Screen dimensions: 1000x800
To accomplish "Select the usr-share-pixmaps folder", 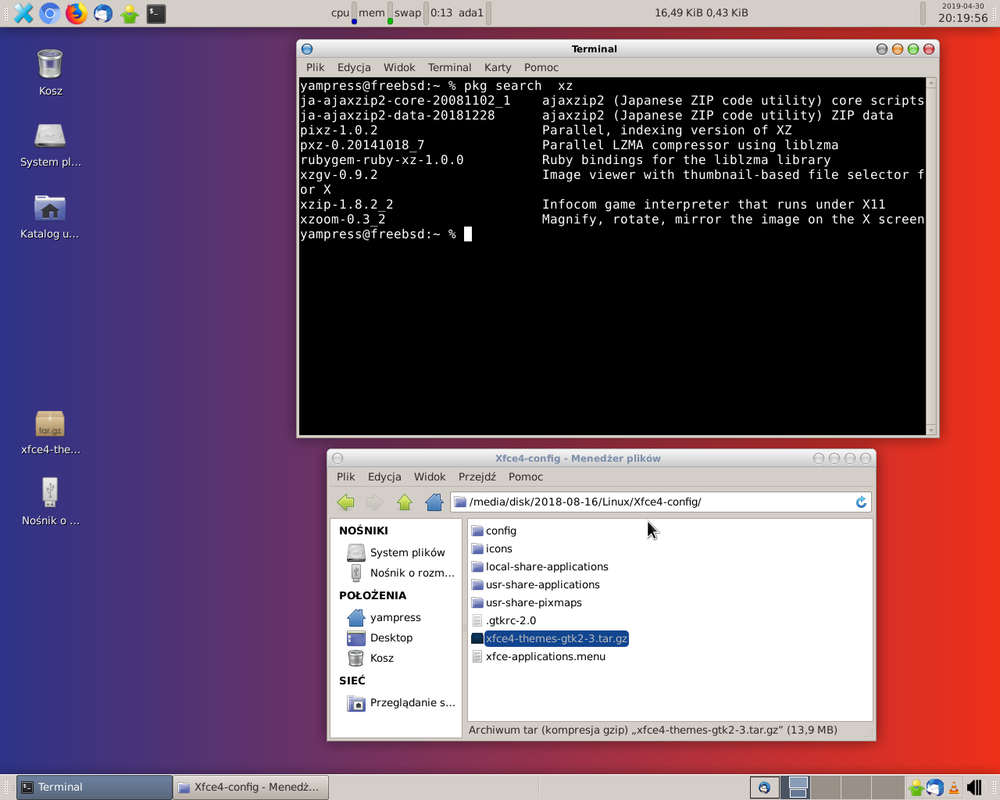I will (x=526, y=602).
